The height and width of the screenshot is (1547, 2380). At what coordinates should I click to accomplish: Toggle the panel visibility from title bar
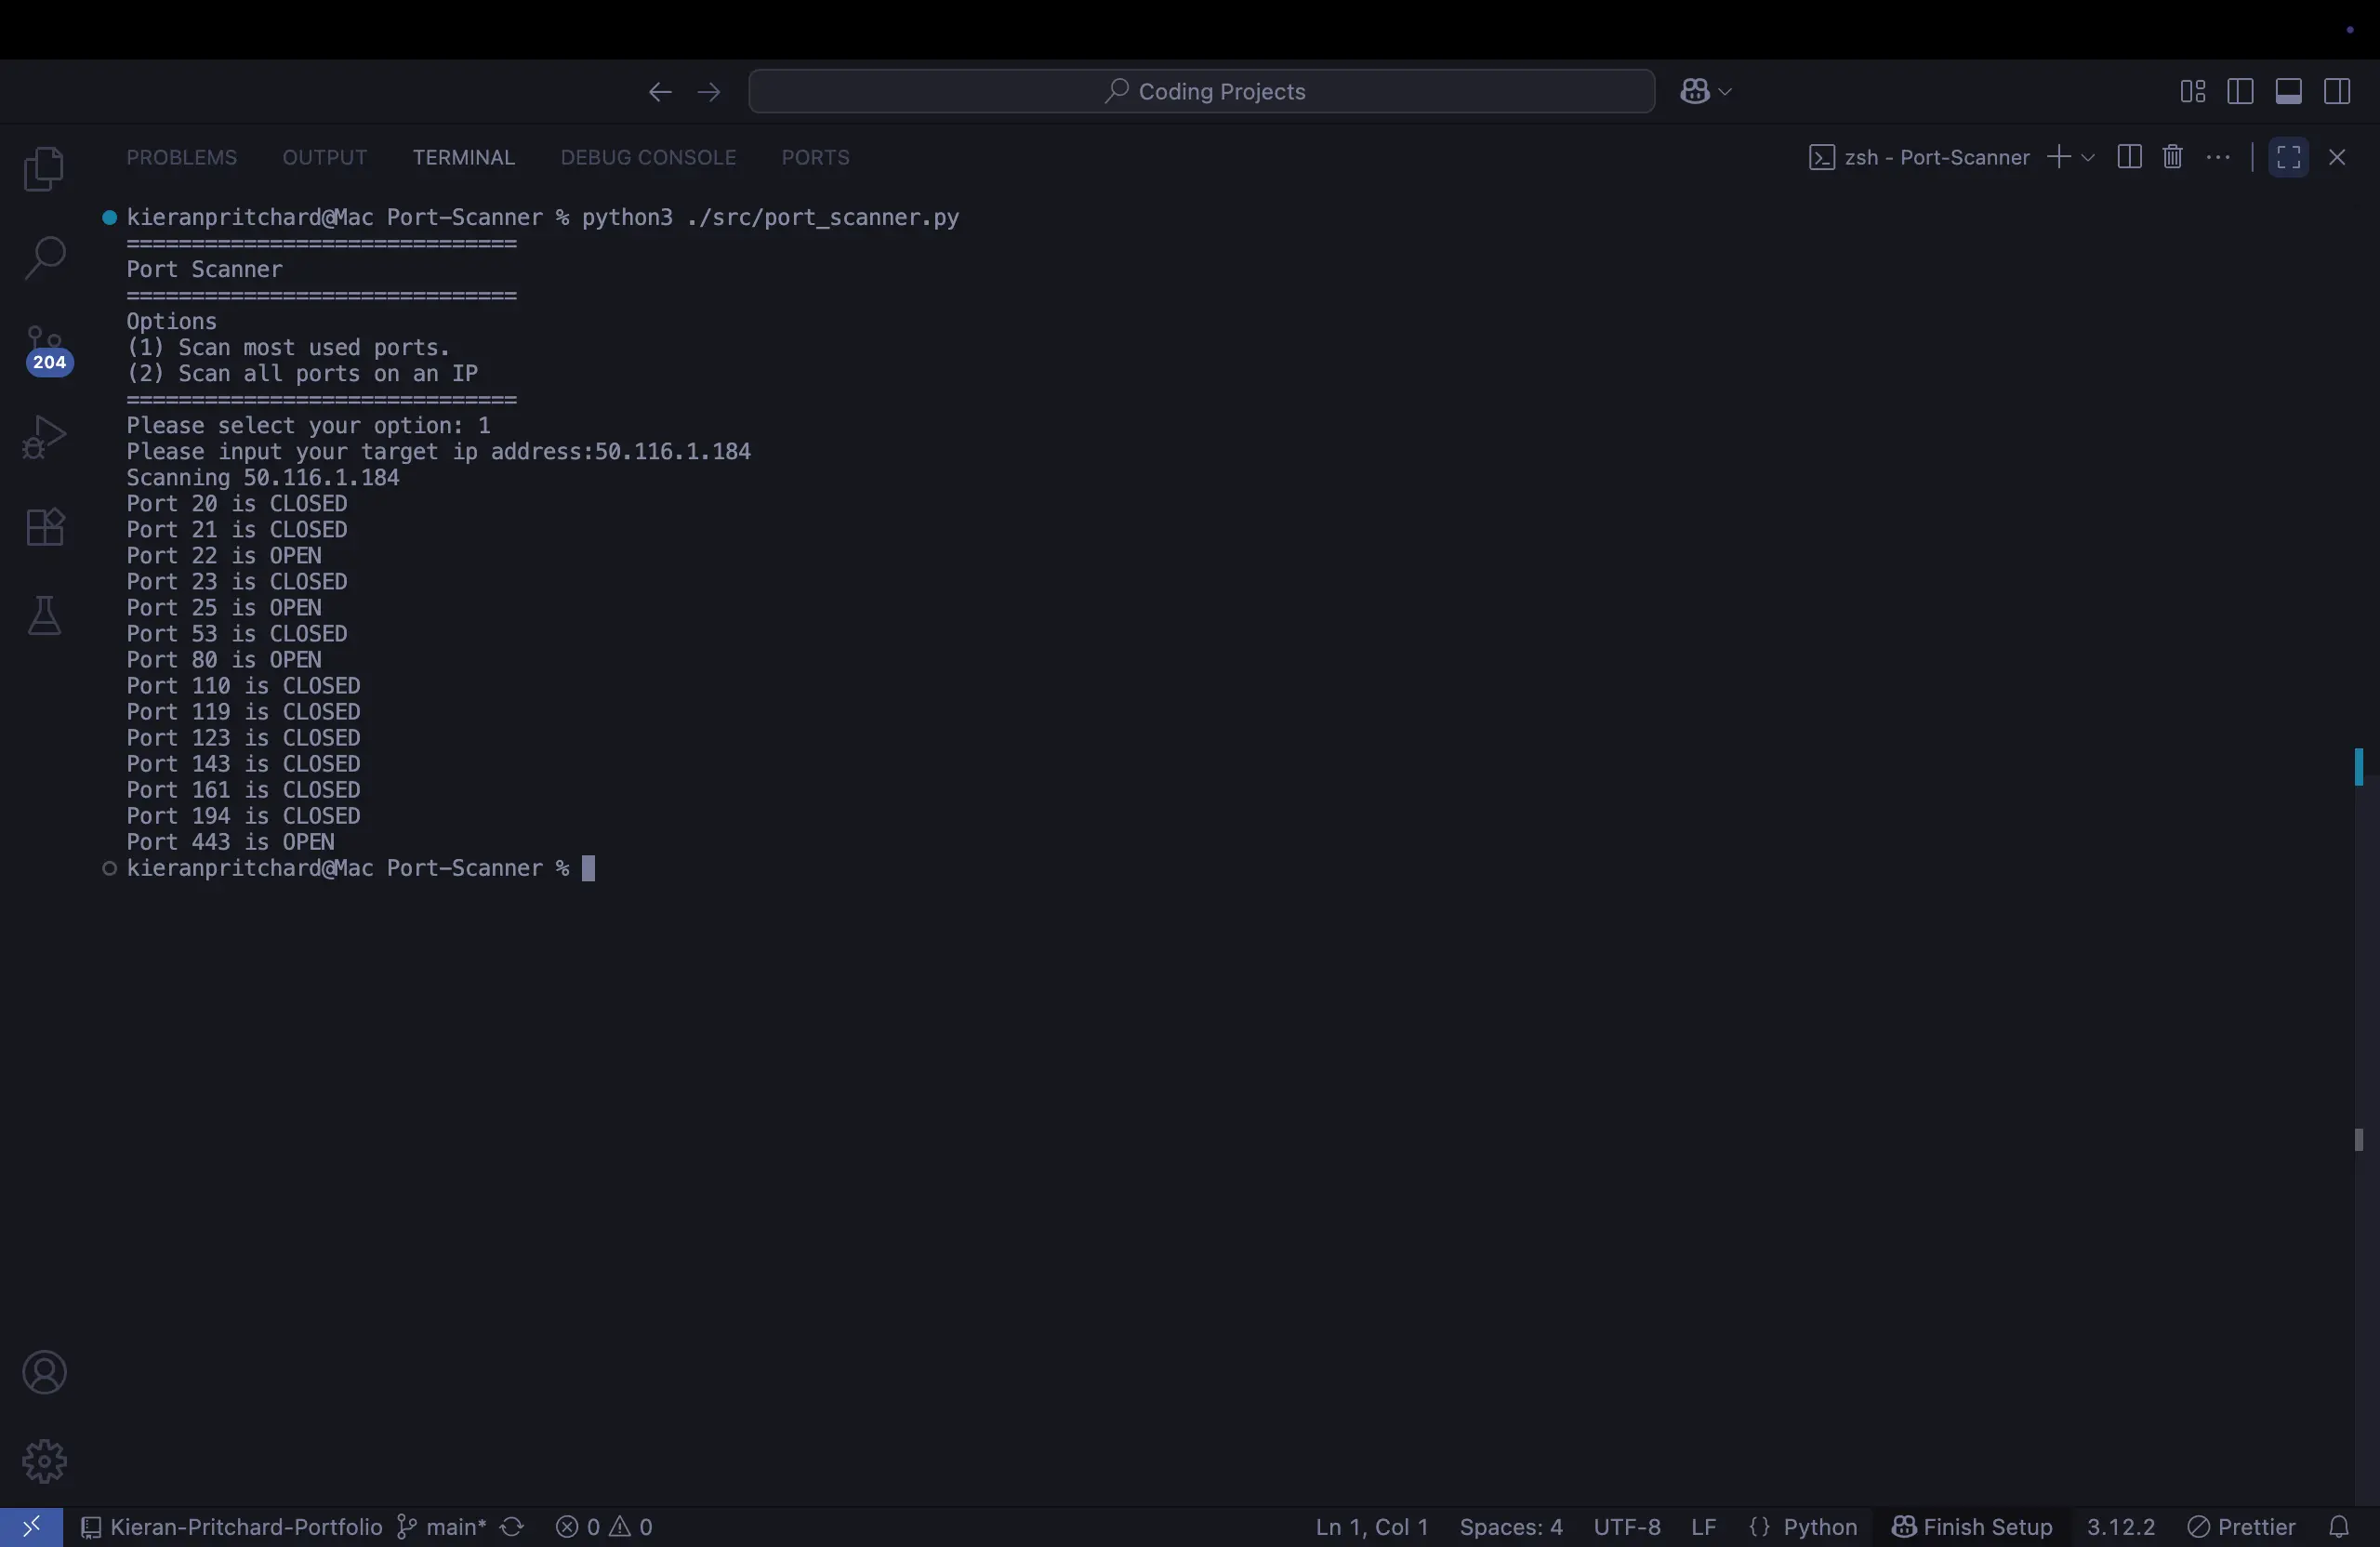click(2289, 91)
